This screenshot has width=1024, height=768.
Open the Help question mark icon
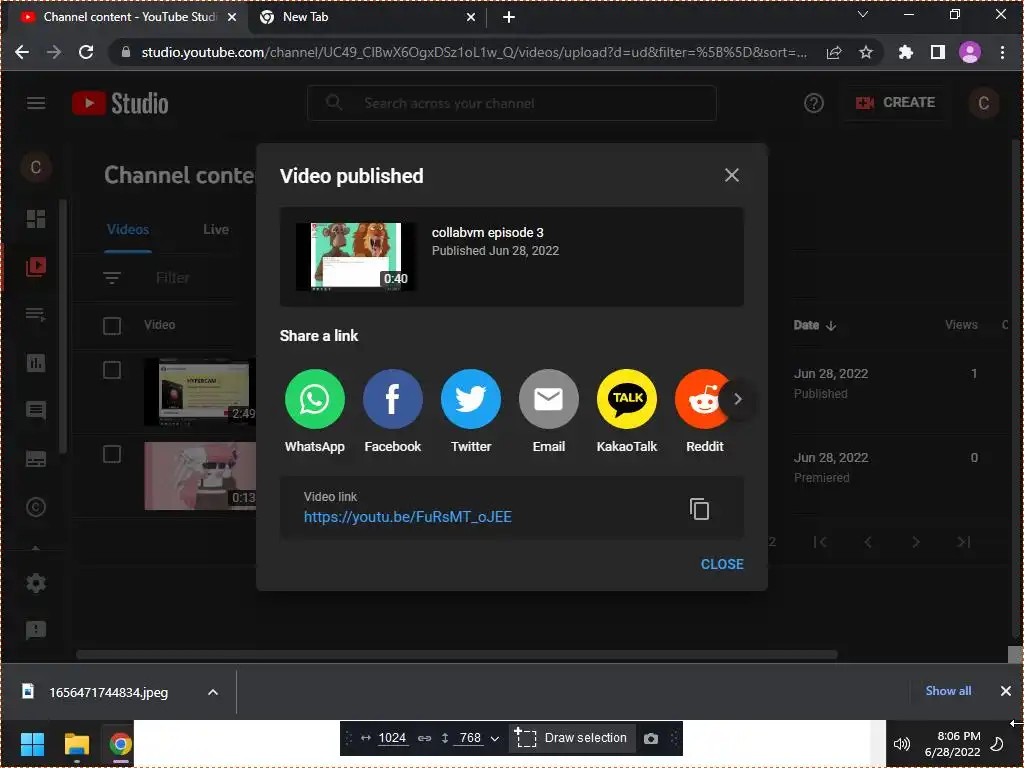(x=814, y=103)
